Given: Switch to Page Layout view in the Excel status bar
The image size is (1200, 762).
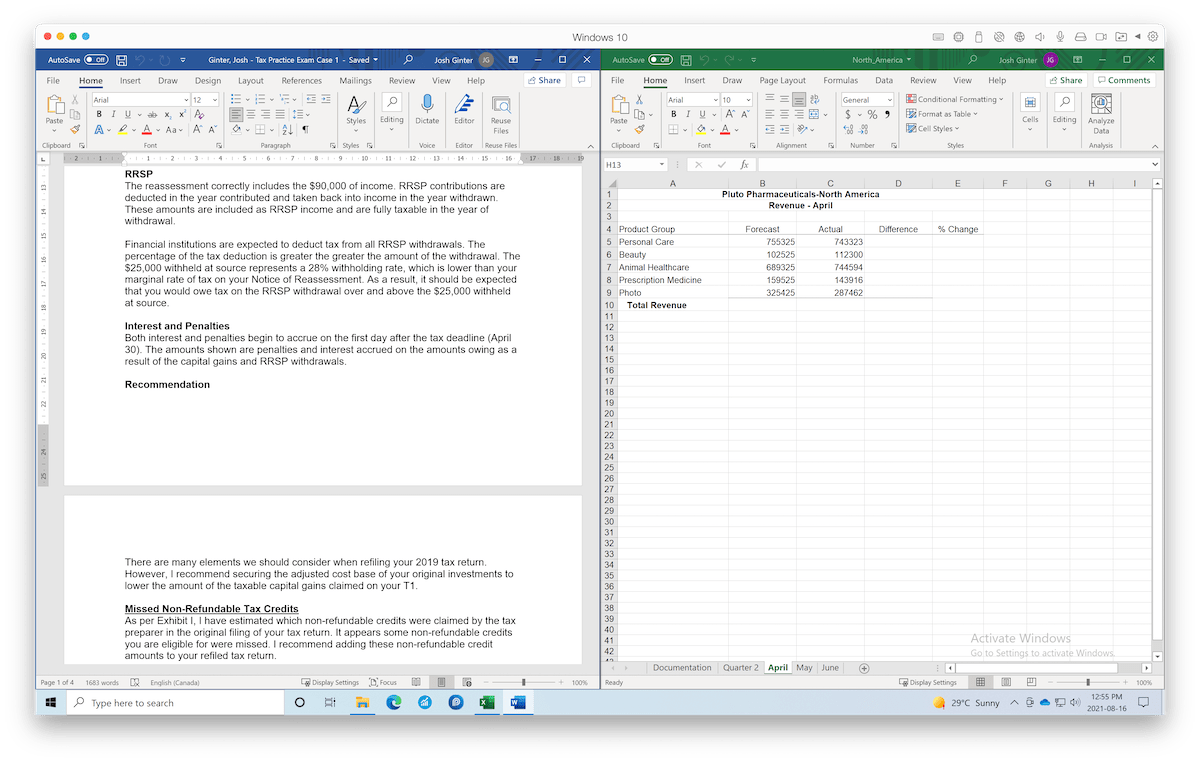Looking at the screenshot, I should click(1004, 682).
